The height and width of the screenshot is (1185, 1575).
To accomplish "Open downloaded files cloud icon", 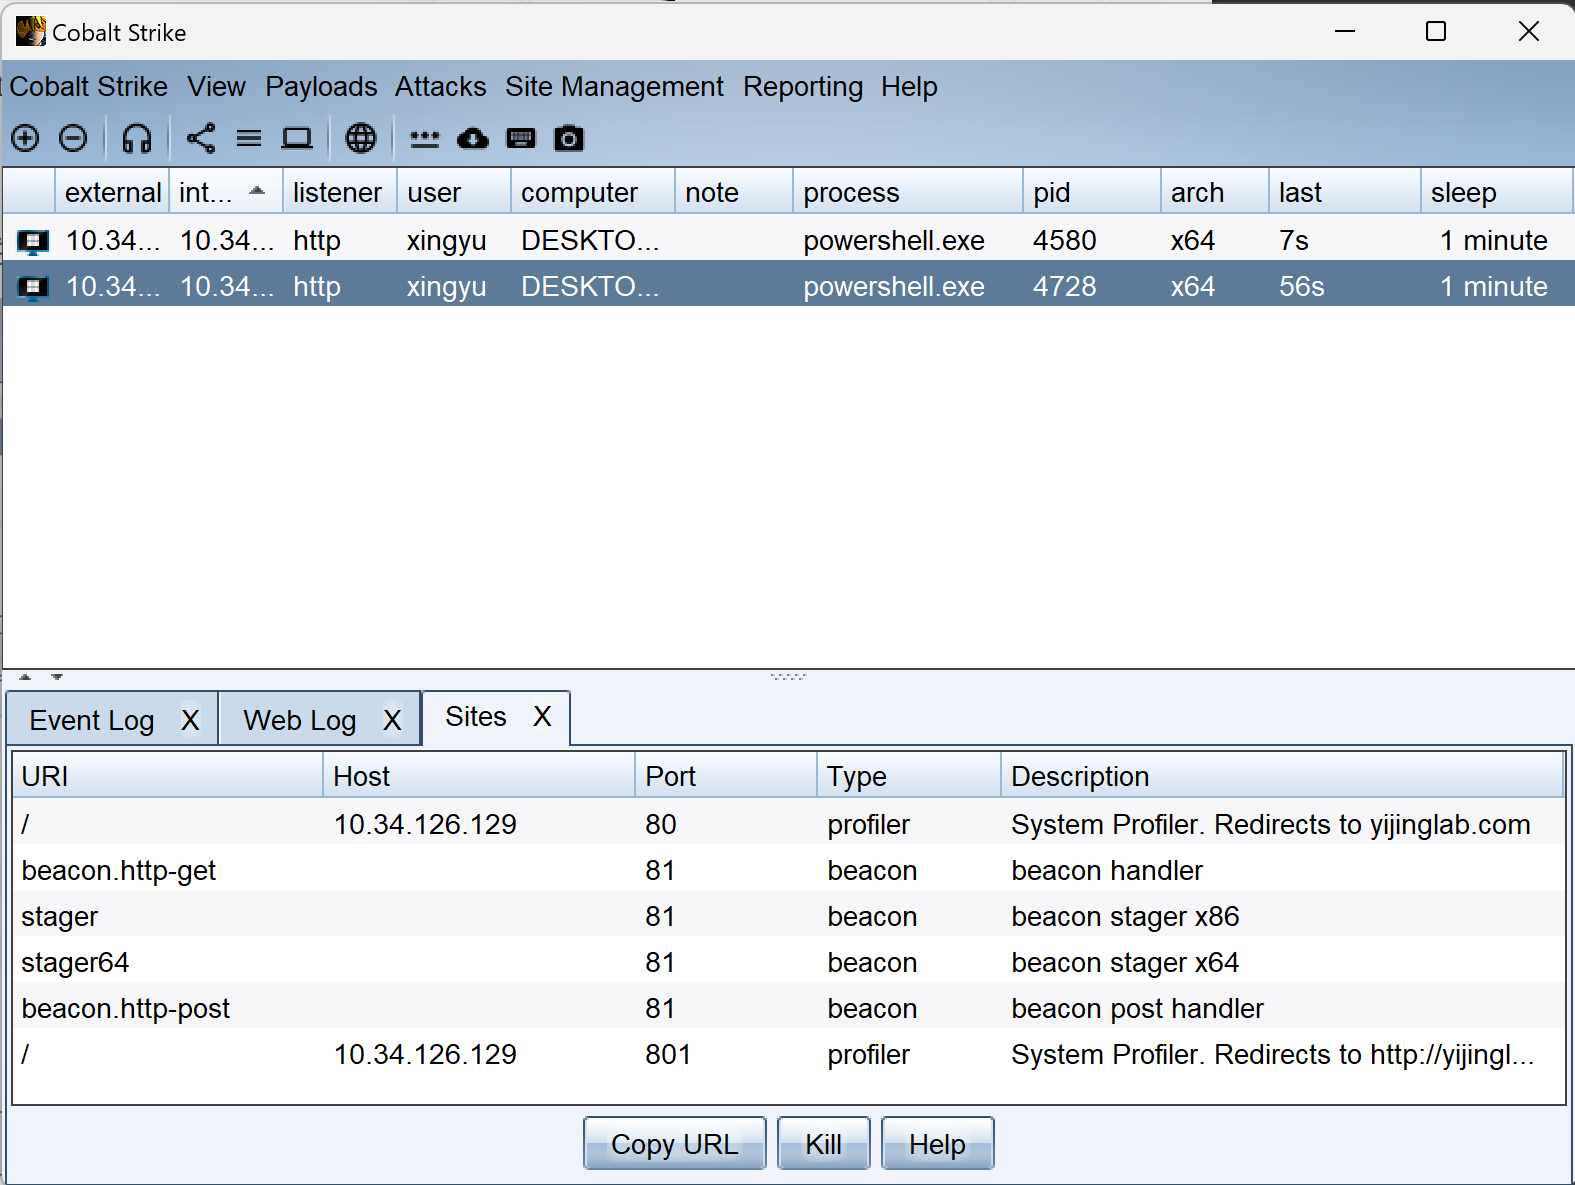I will (x=473, y=138).
